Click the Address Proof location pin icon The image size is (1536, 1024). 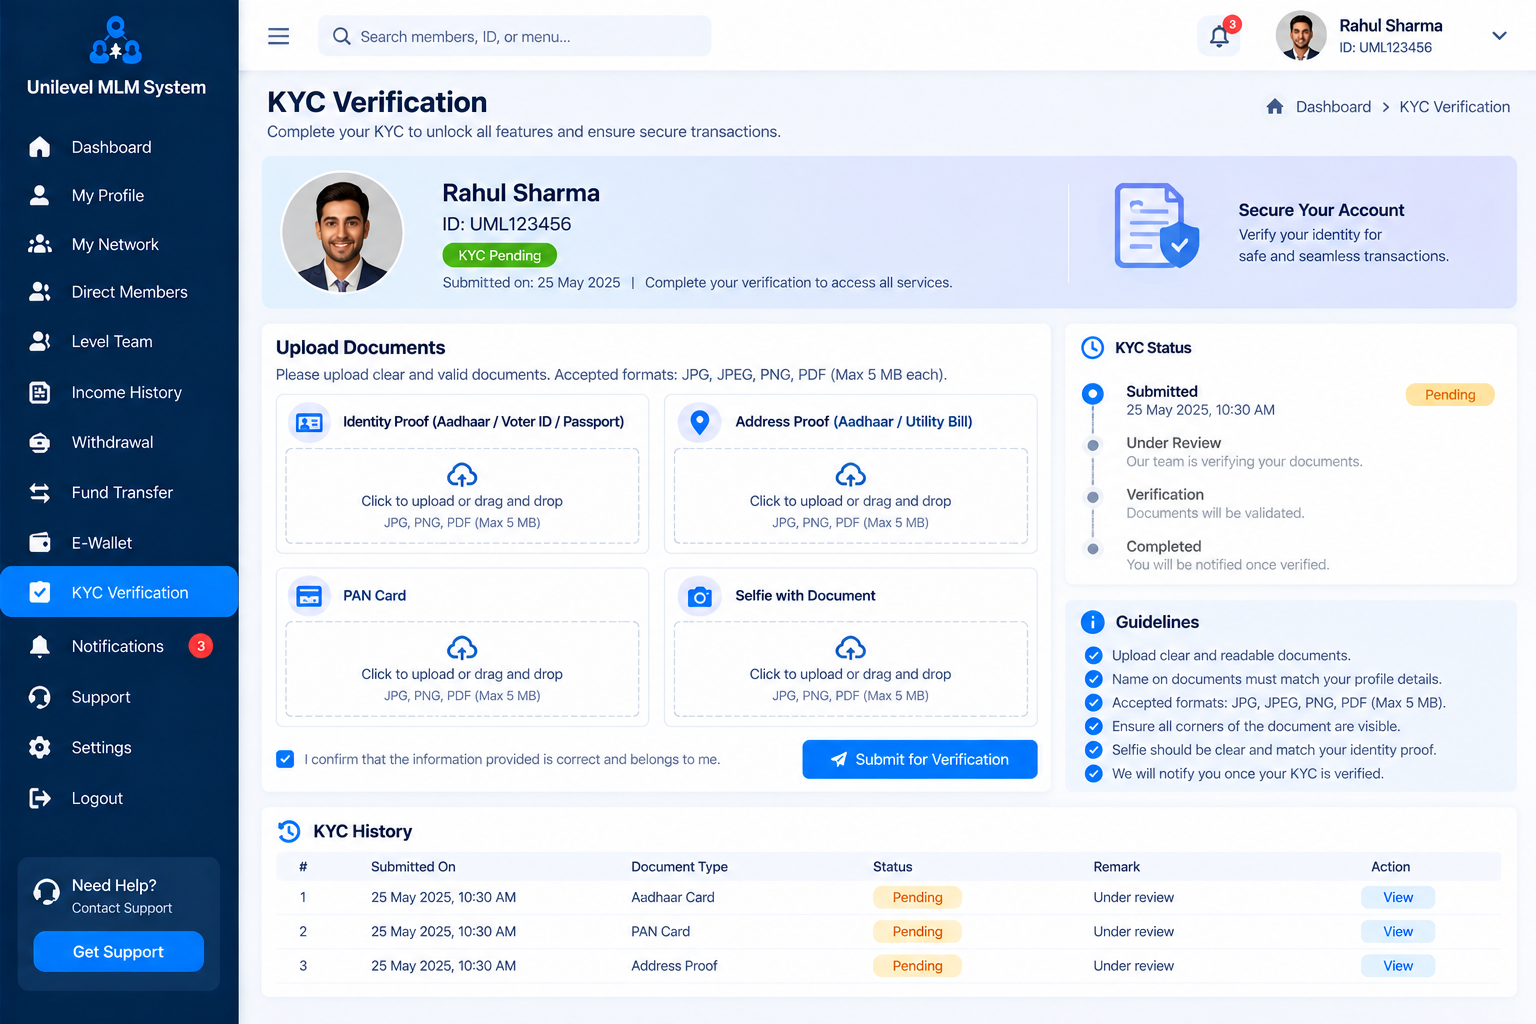pos(700,422)
